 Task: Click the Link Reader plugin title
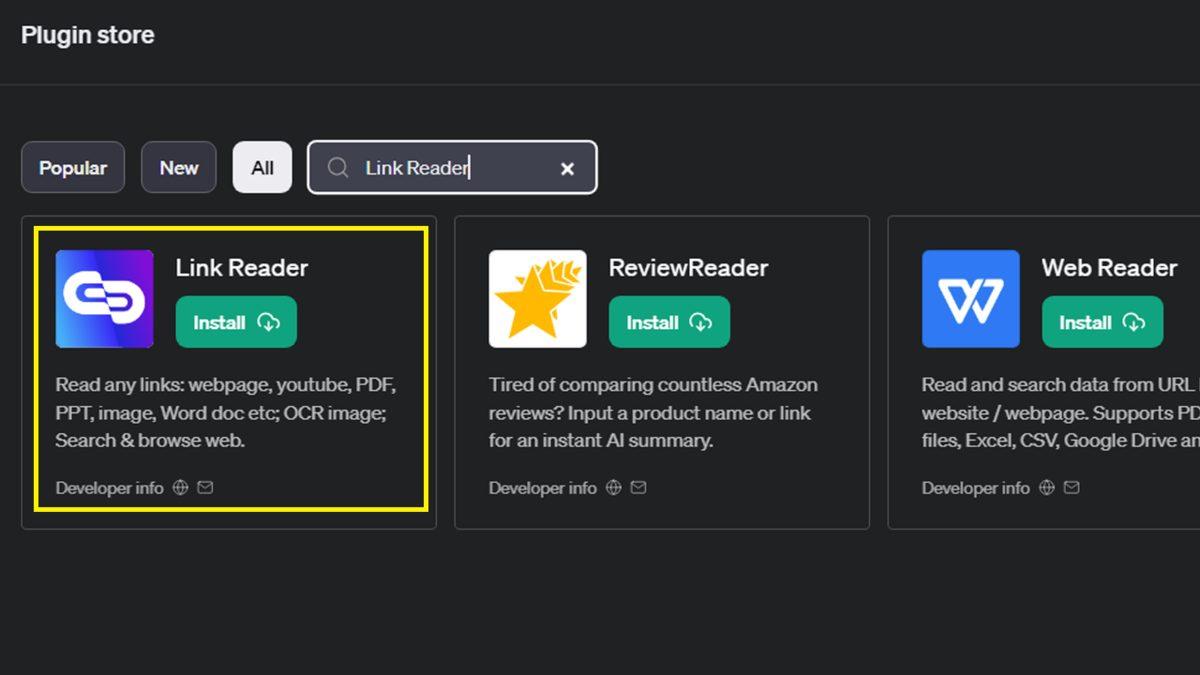pos(242,268)
